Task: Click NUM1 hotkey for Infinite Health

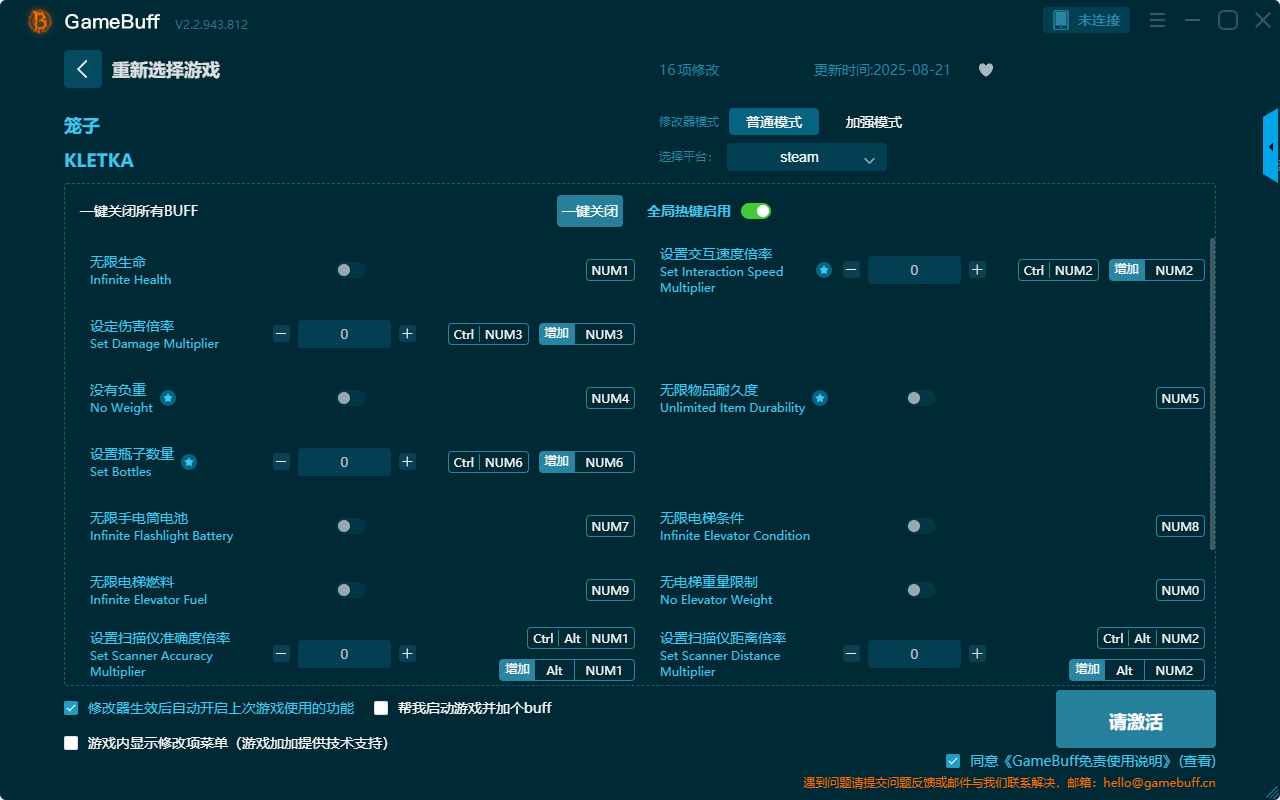Action: pos(610,270)
